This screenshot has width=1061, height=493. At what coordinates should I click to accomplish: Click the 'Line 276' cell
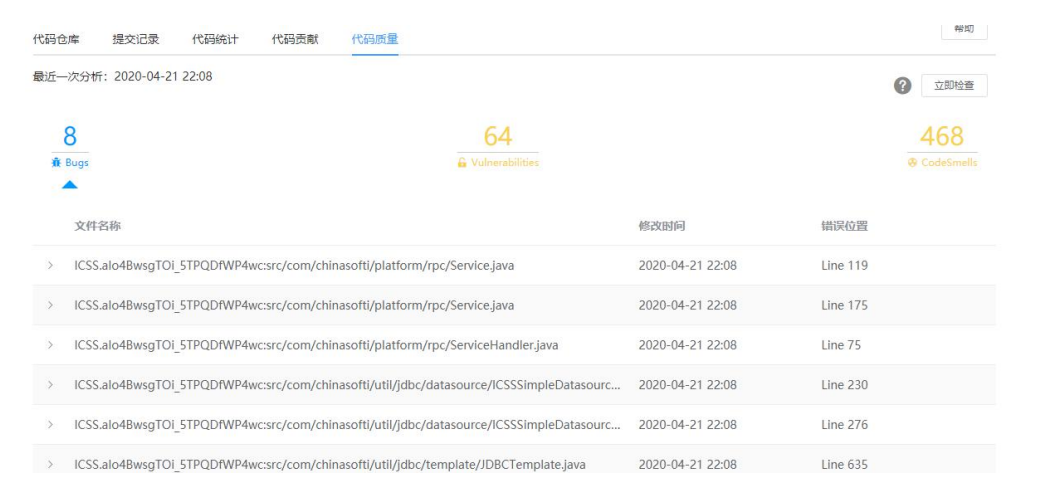pos(844,425)
